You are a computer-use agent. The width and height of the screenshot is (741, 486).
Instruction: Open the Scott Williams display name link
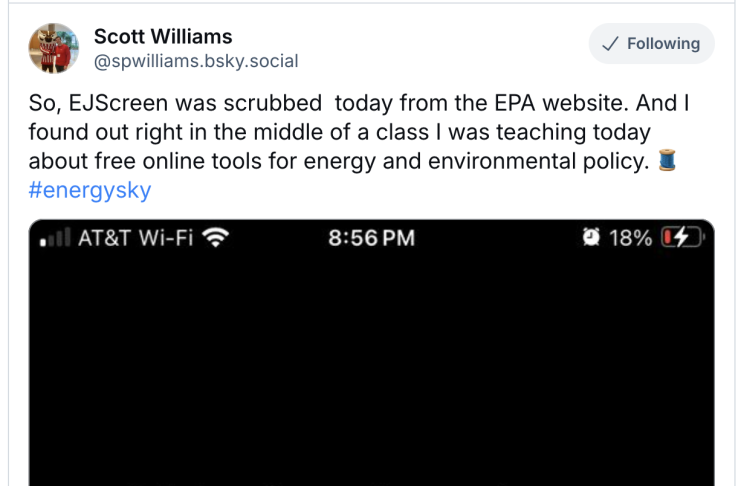click(x=163, y=37)
